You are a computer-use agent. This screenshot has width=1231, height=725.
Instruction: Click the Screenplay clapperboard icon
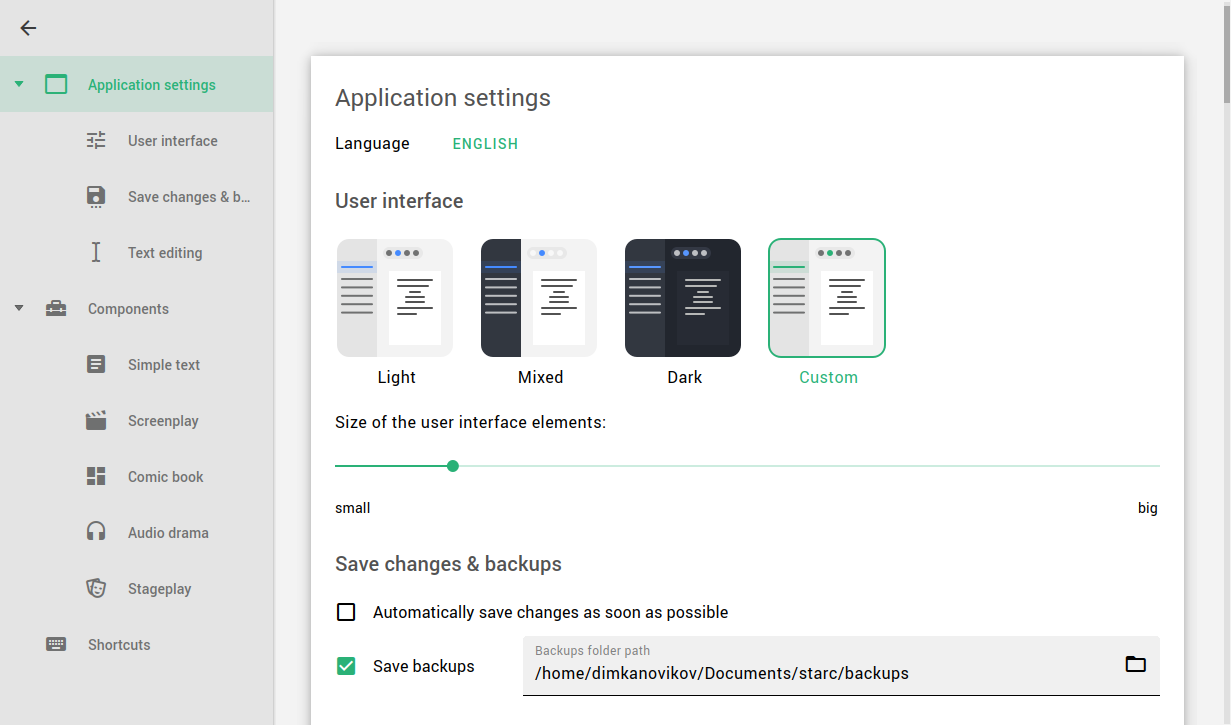(x=96, y=421)
